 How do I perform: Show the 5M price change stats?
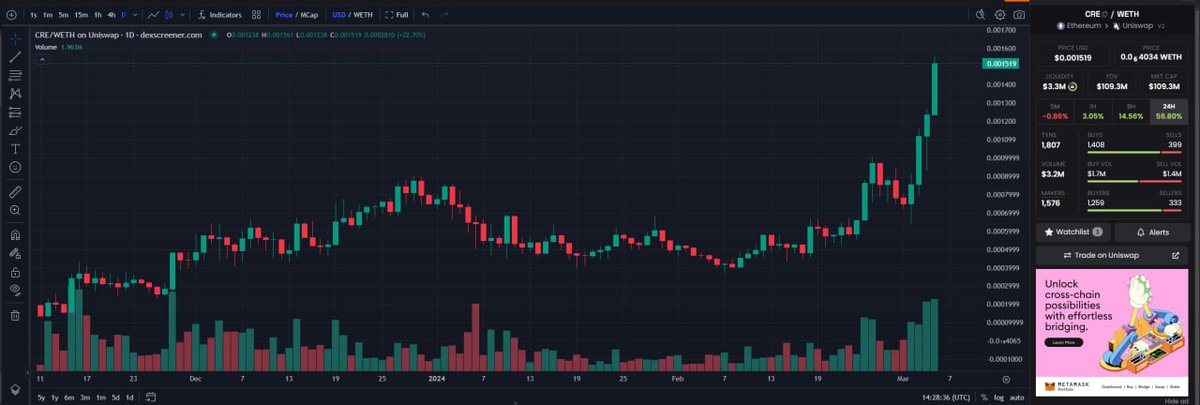point(1055,111)
